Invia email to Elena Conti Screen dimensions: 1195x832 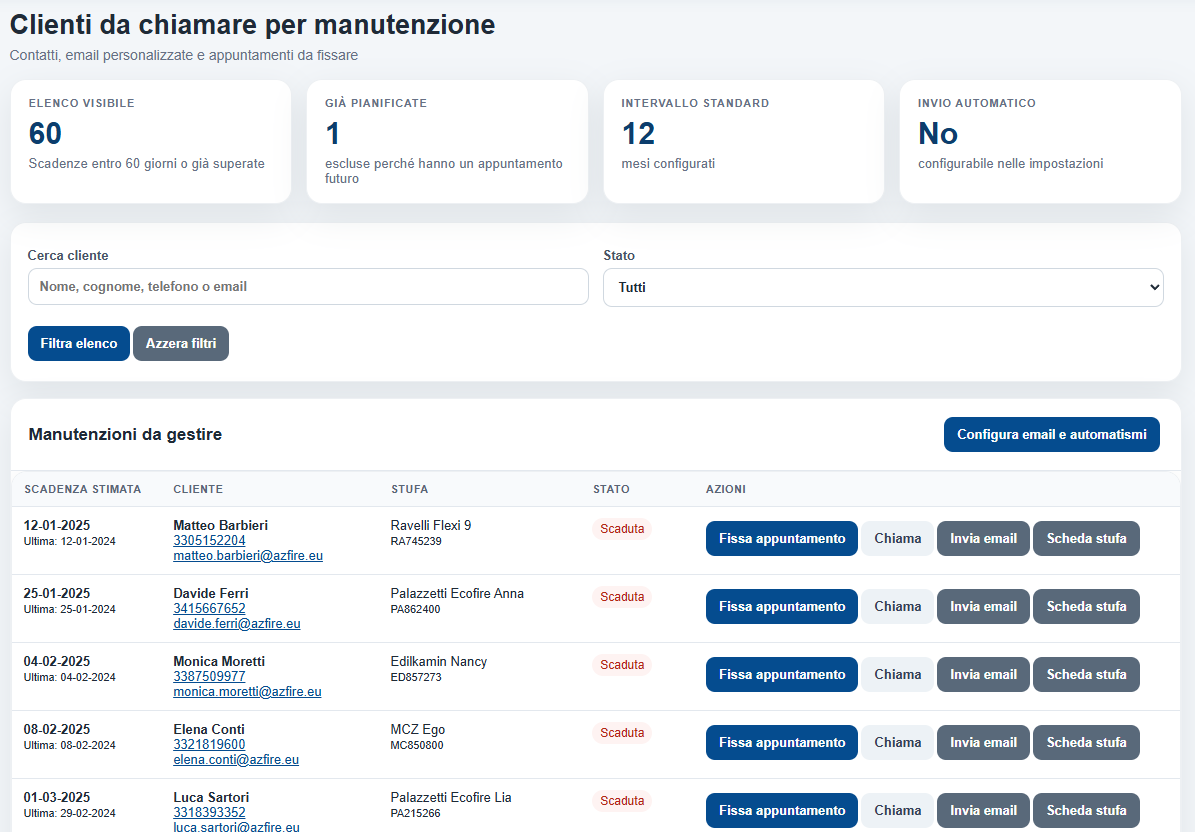pyautogui.click(x=983, y=743)
